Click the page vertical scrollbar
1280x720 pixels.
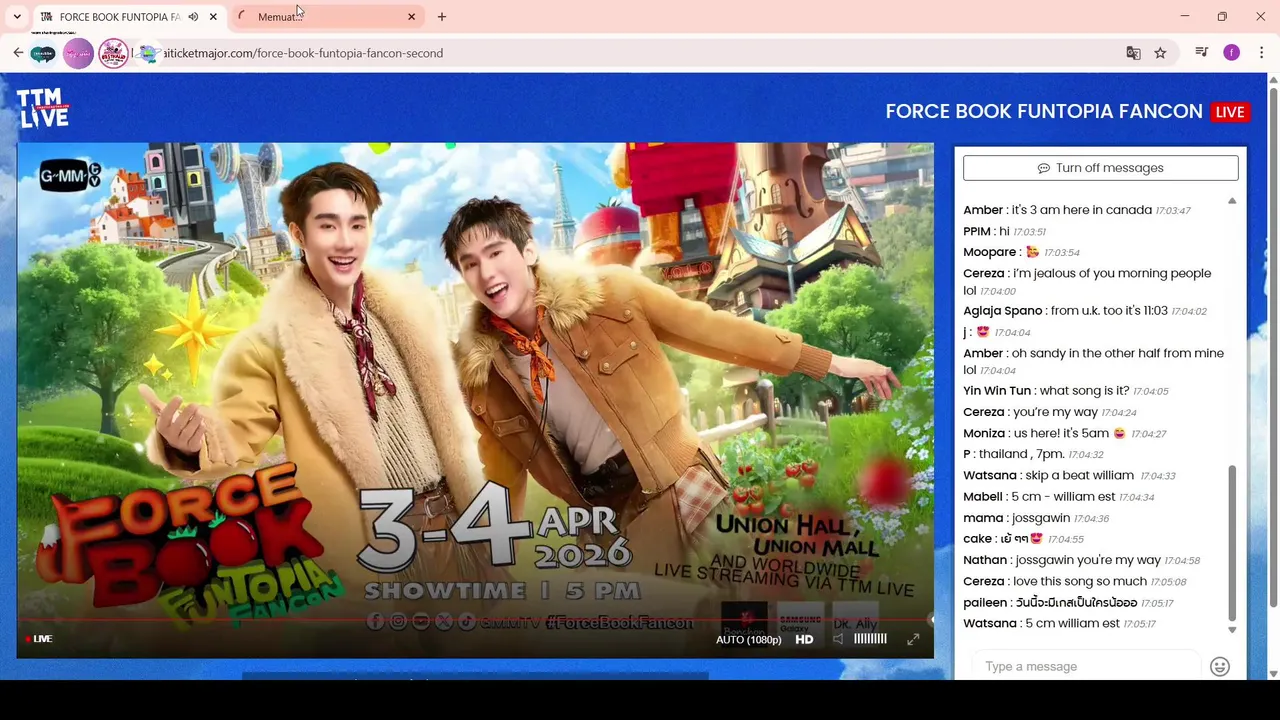pyautogui.click(x=1273, y=347)
